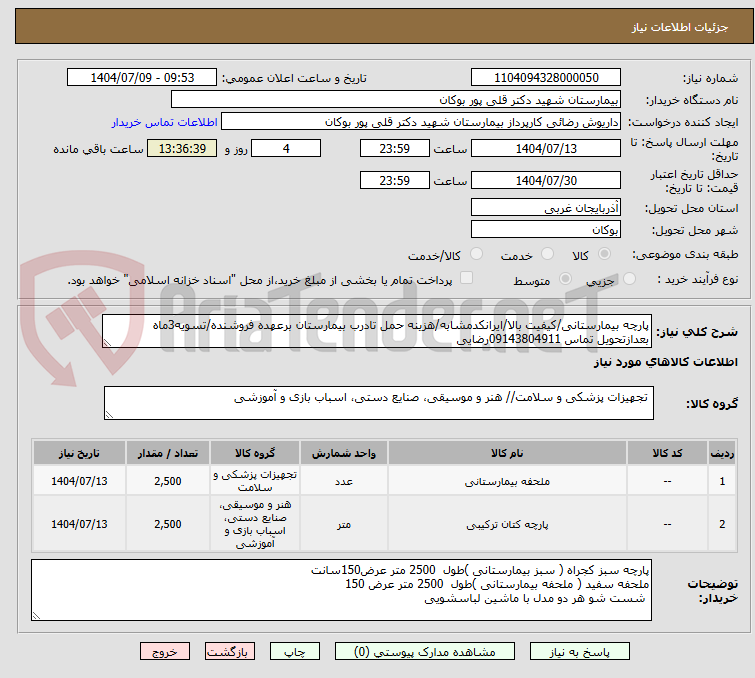Click the توضیحات خریدار text area
Image resolution: width=755 pixels, height=678 pixels.
(341, 590)
